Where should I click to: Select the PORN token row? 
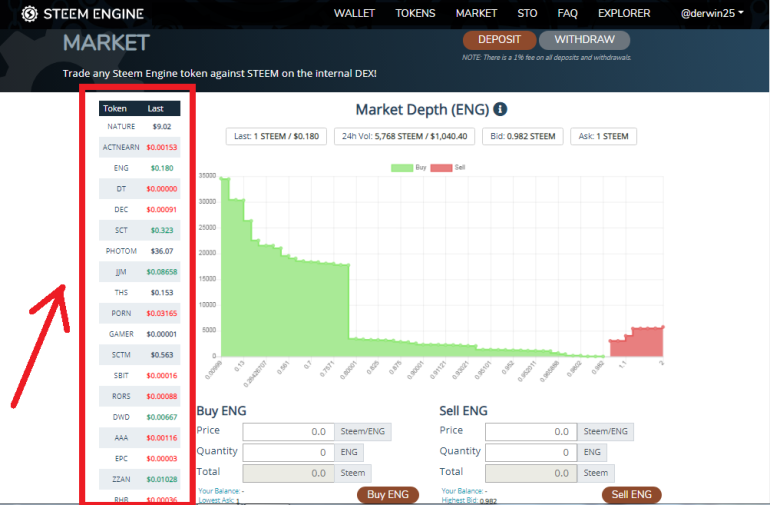tap(139, 313)
